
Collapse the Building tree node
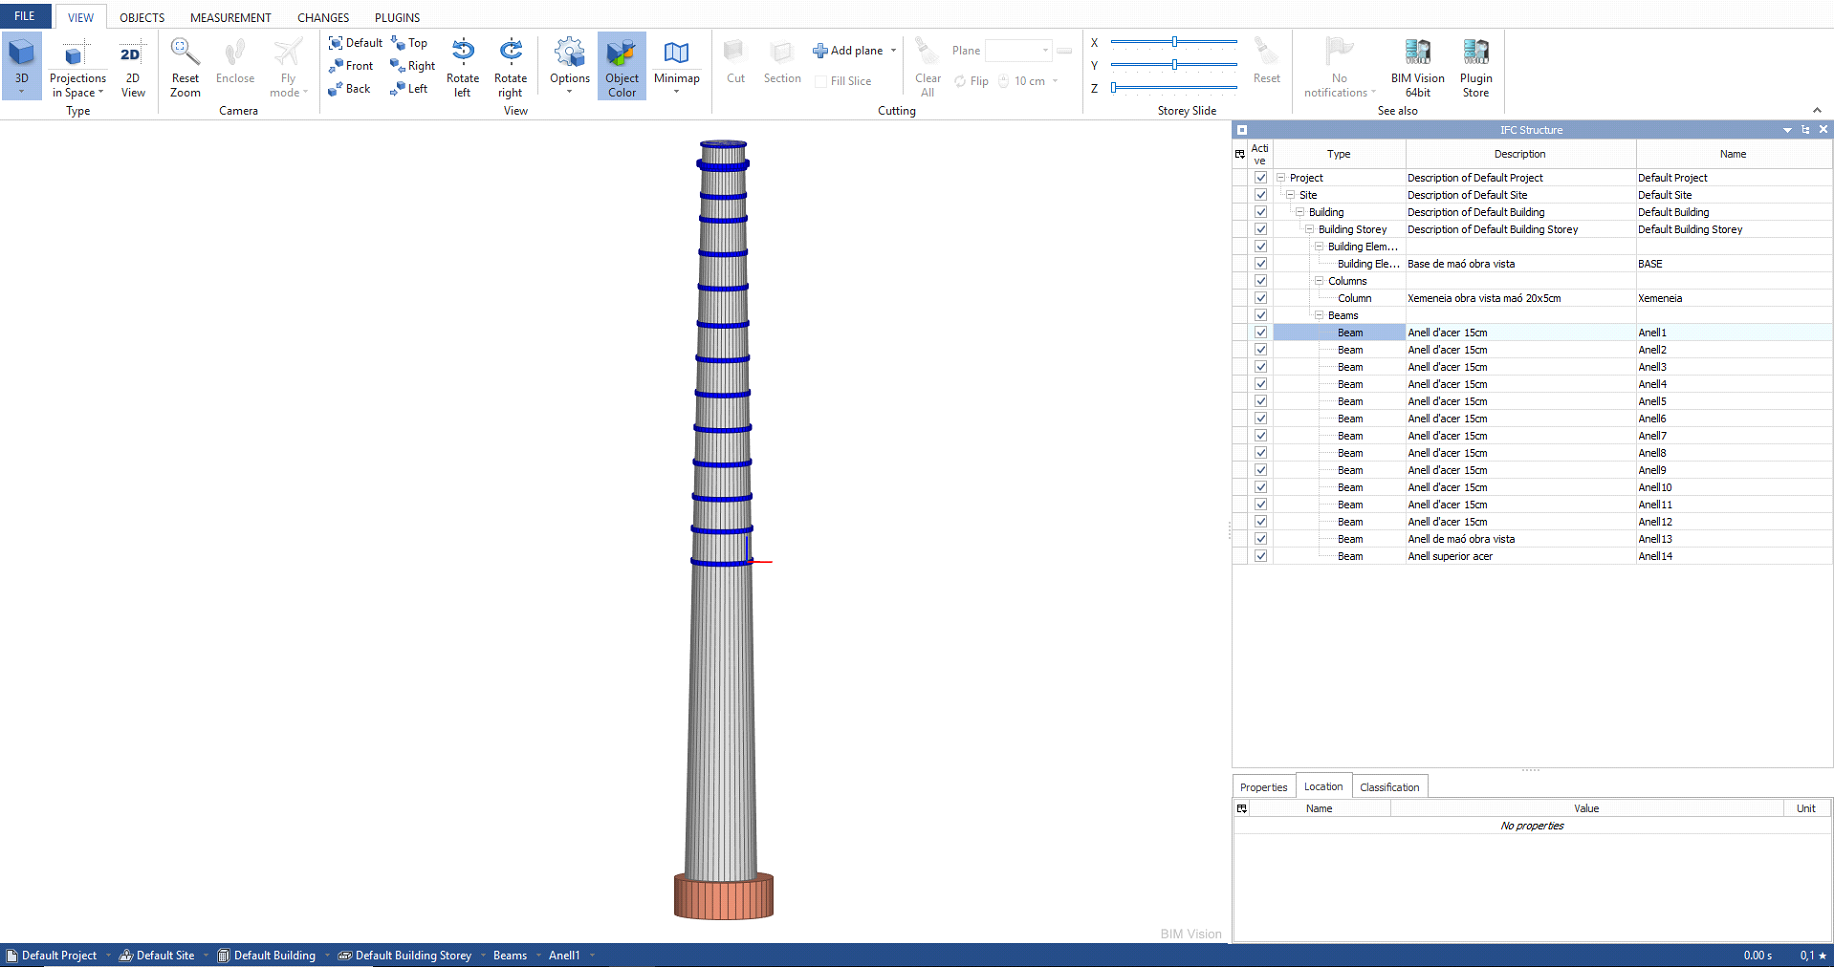click(x=1300, y=212)
